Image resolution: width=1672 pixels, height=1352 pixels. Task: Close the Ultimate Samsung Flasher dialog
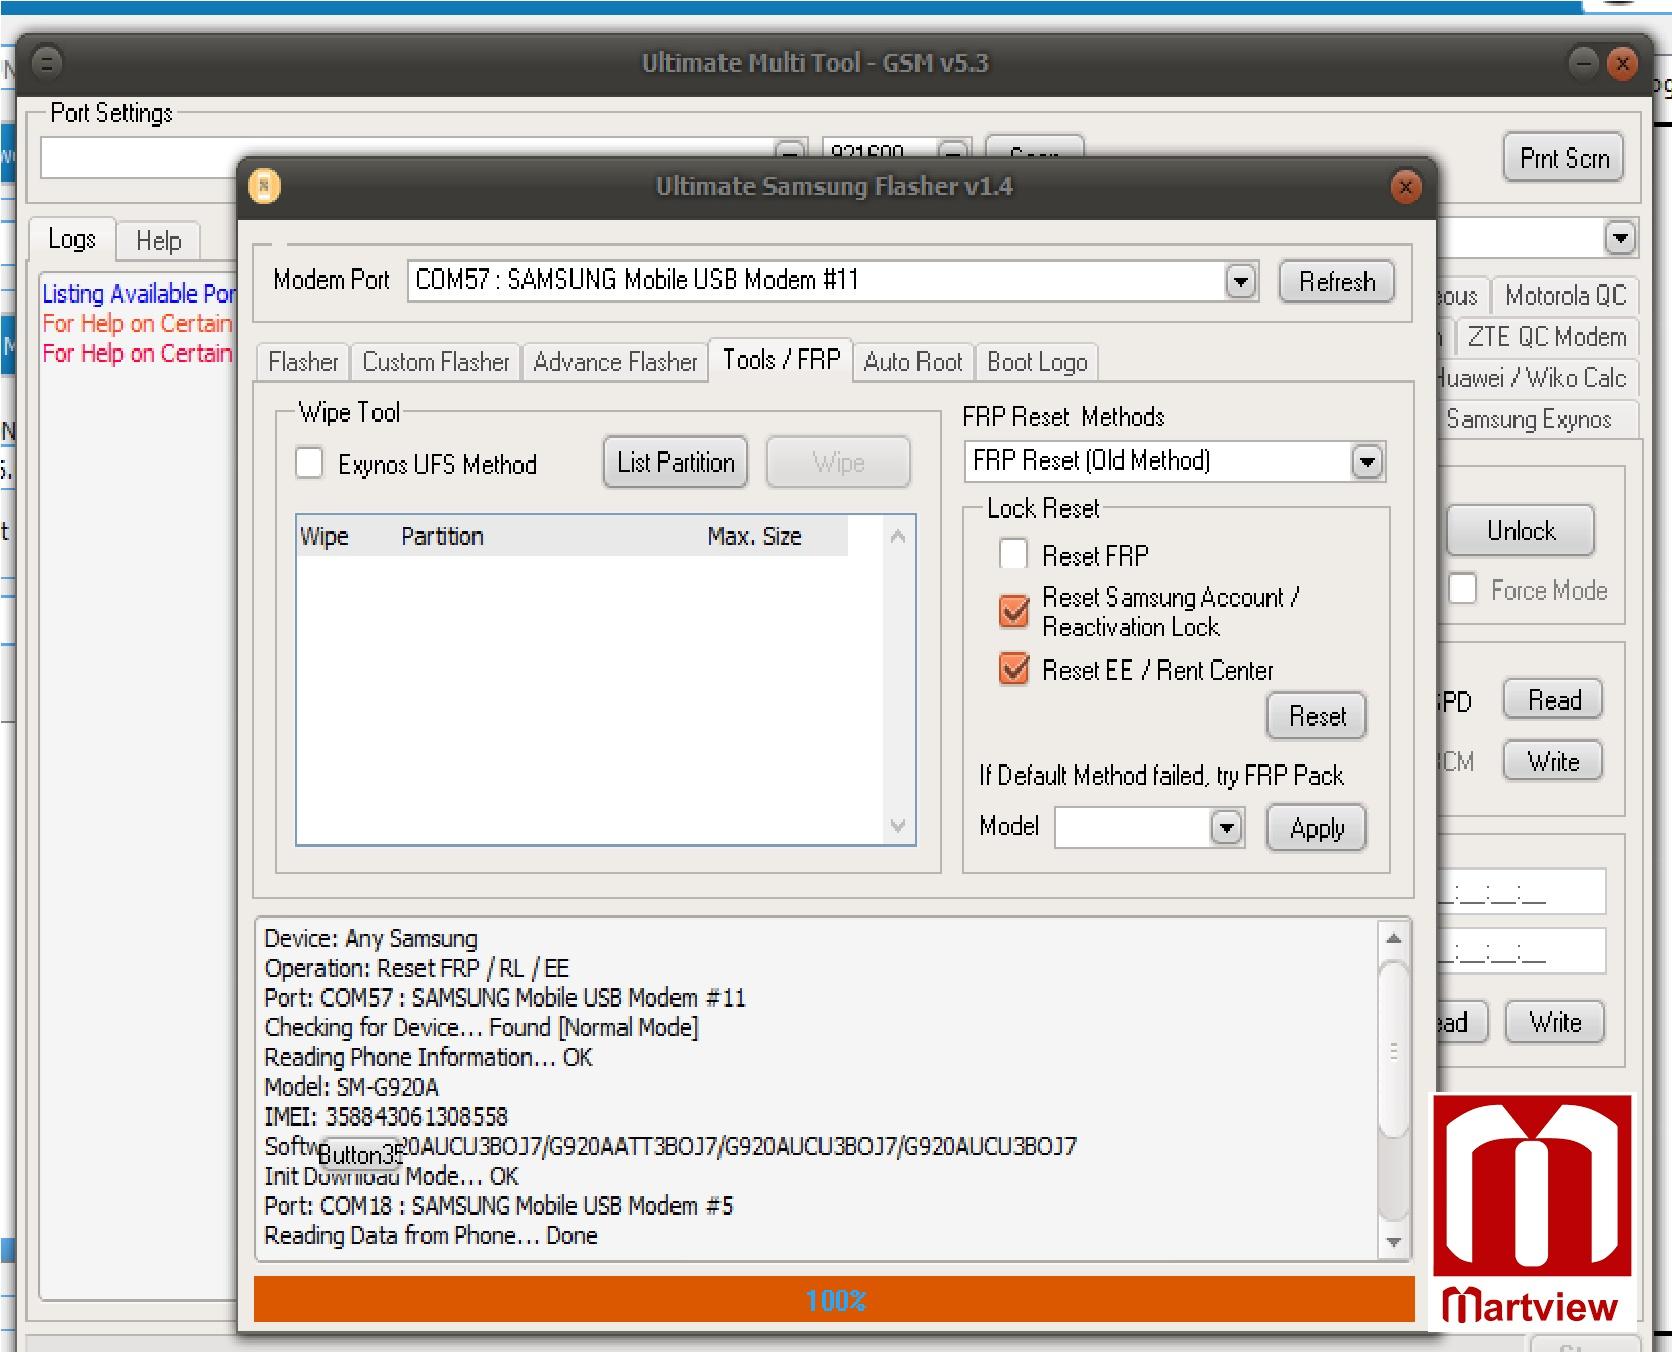click(1405, 187)
